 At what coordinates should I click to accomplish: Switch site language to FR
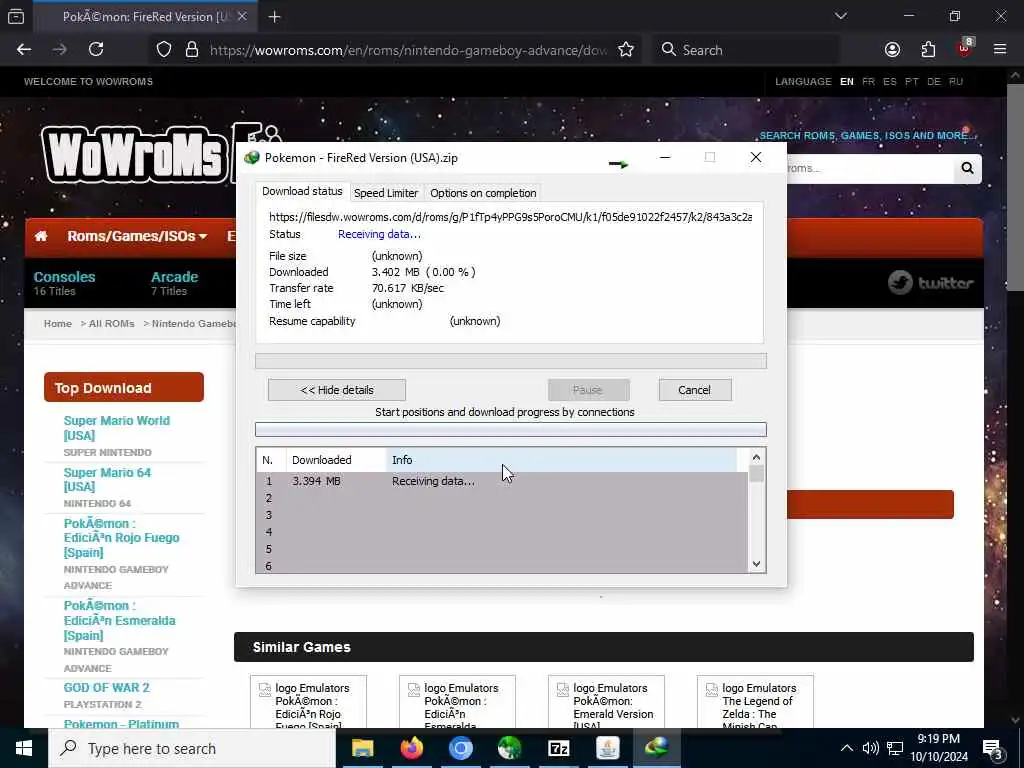868,82
